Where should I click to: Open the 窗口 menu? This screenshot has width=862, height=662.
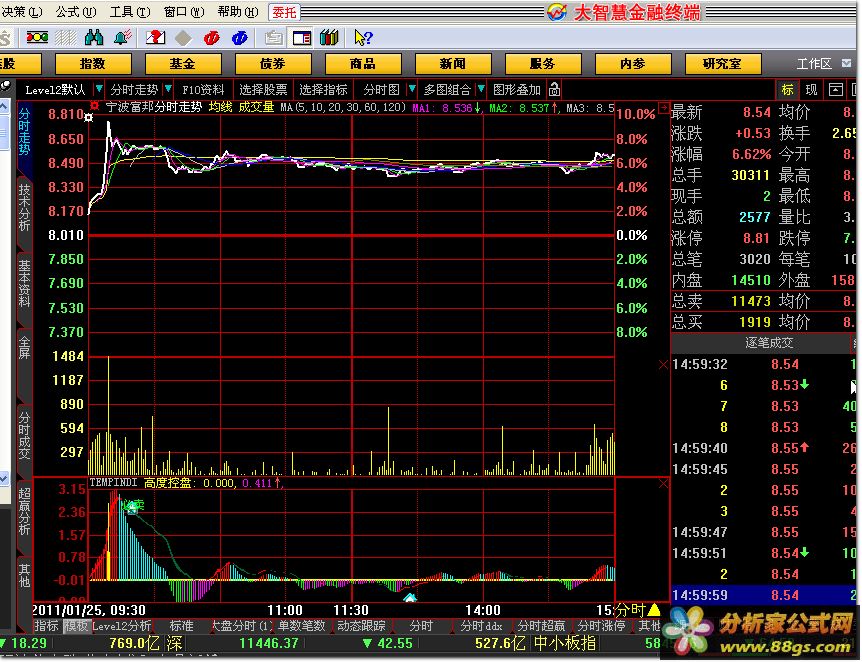pyautogui.click(x=184, y=12)
